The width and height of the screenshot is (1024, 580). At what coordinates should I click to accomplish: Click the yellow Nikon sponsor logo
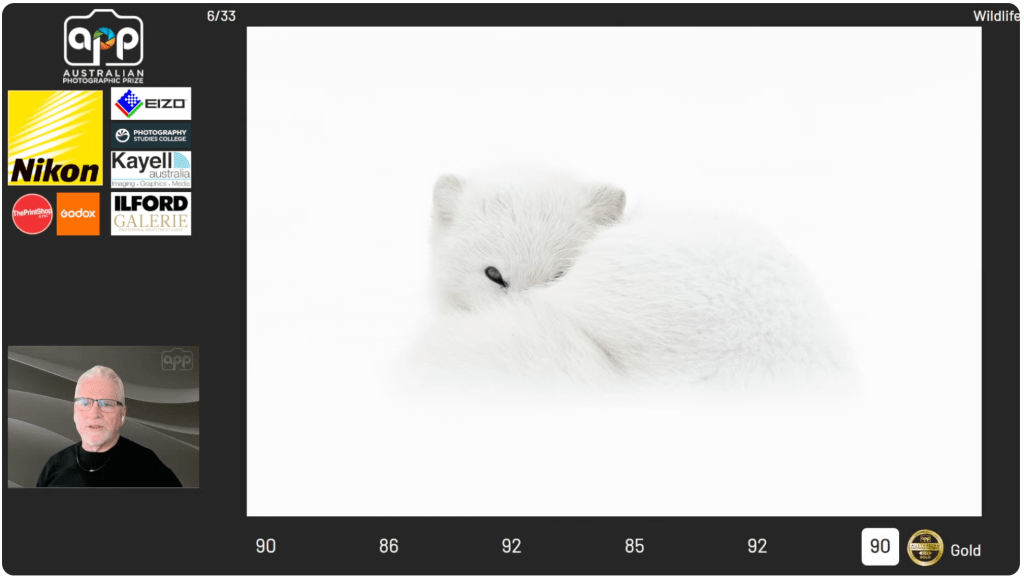coord(55,138)
